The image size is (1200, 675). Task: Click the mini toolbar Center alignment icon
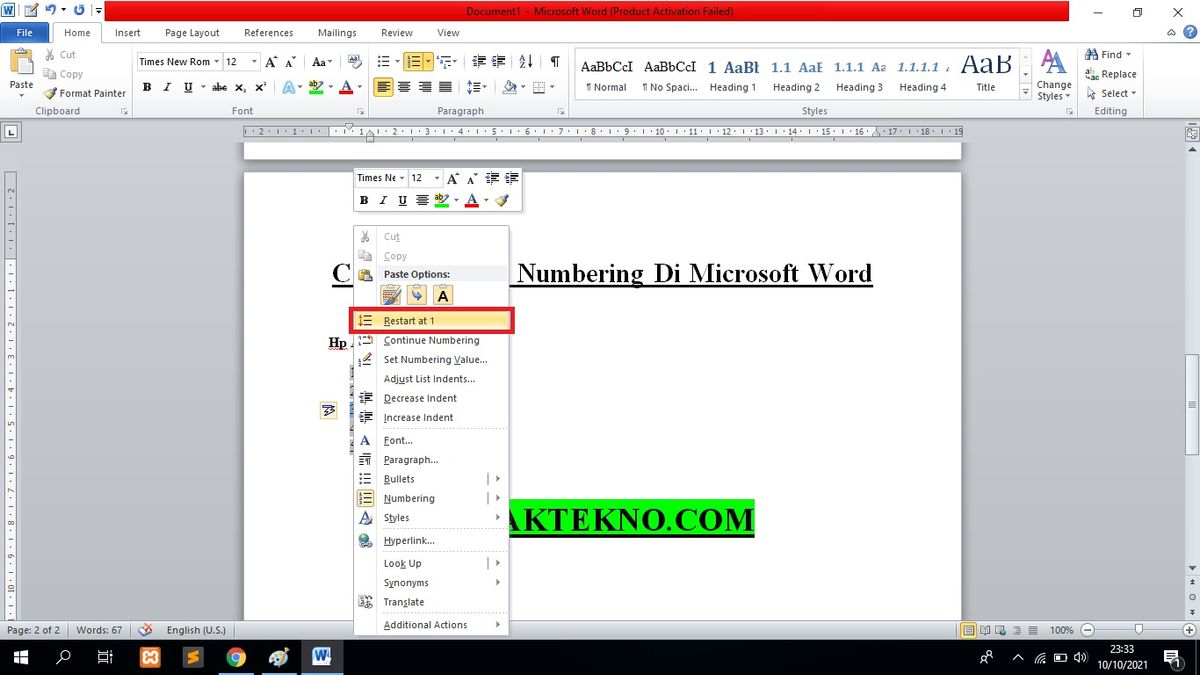coord(422,200)
